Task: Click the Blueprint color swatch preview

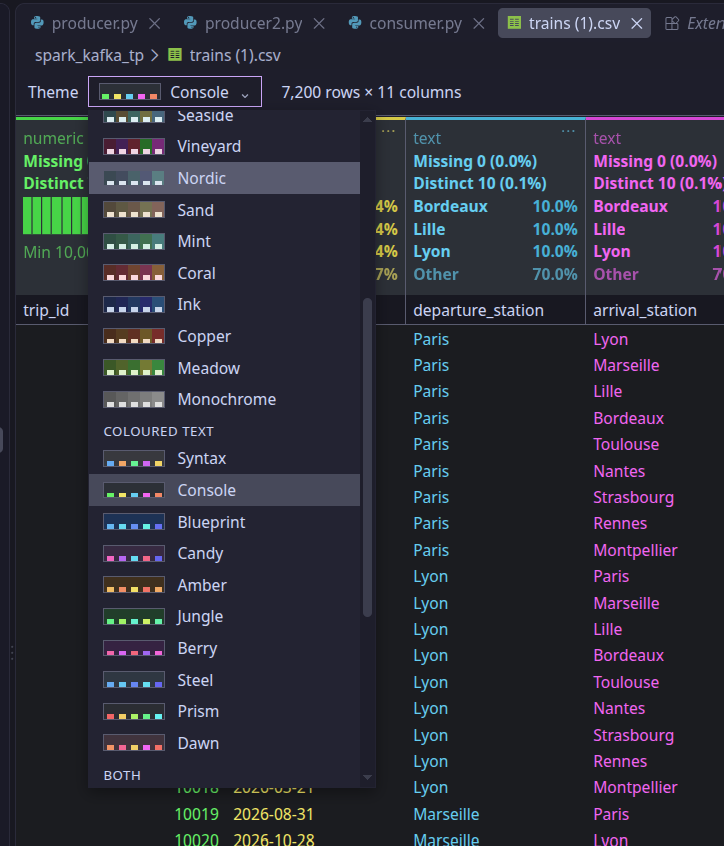Action: point(134,522)
